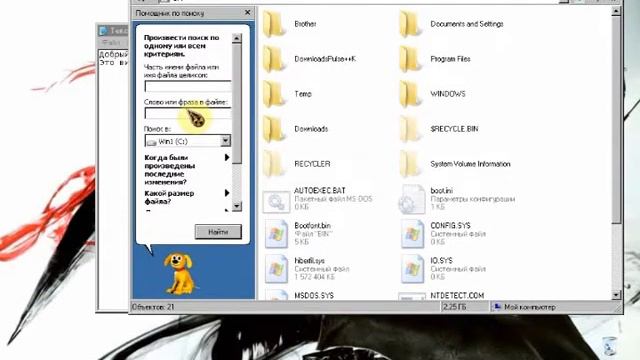Open System Volume Information folder icon
The image size is (640, 360).
(x=410, y=164)
